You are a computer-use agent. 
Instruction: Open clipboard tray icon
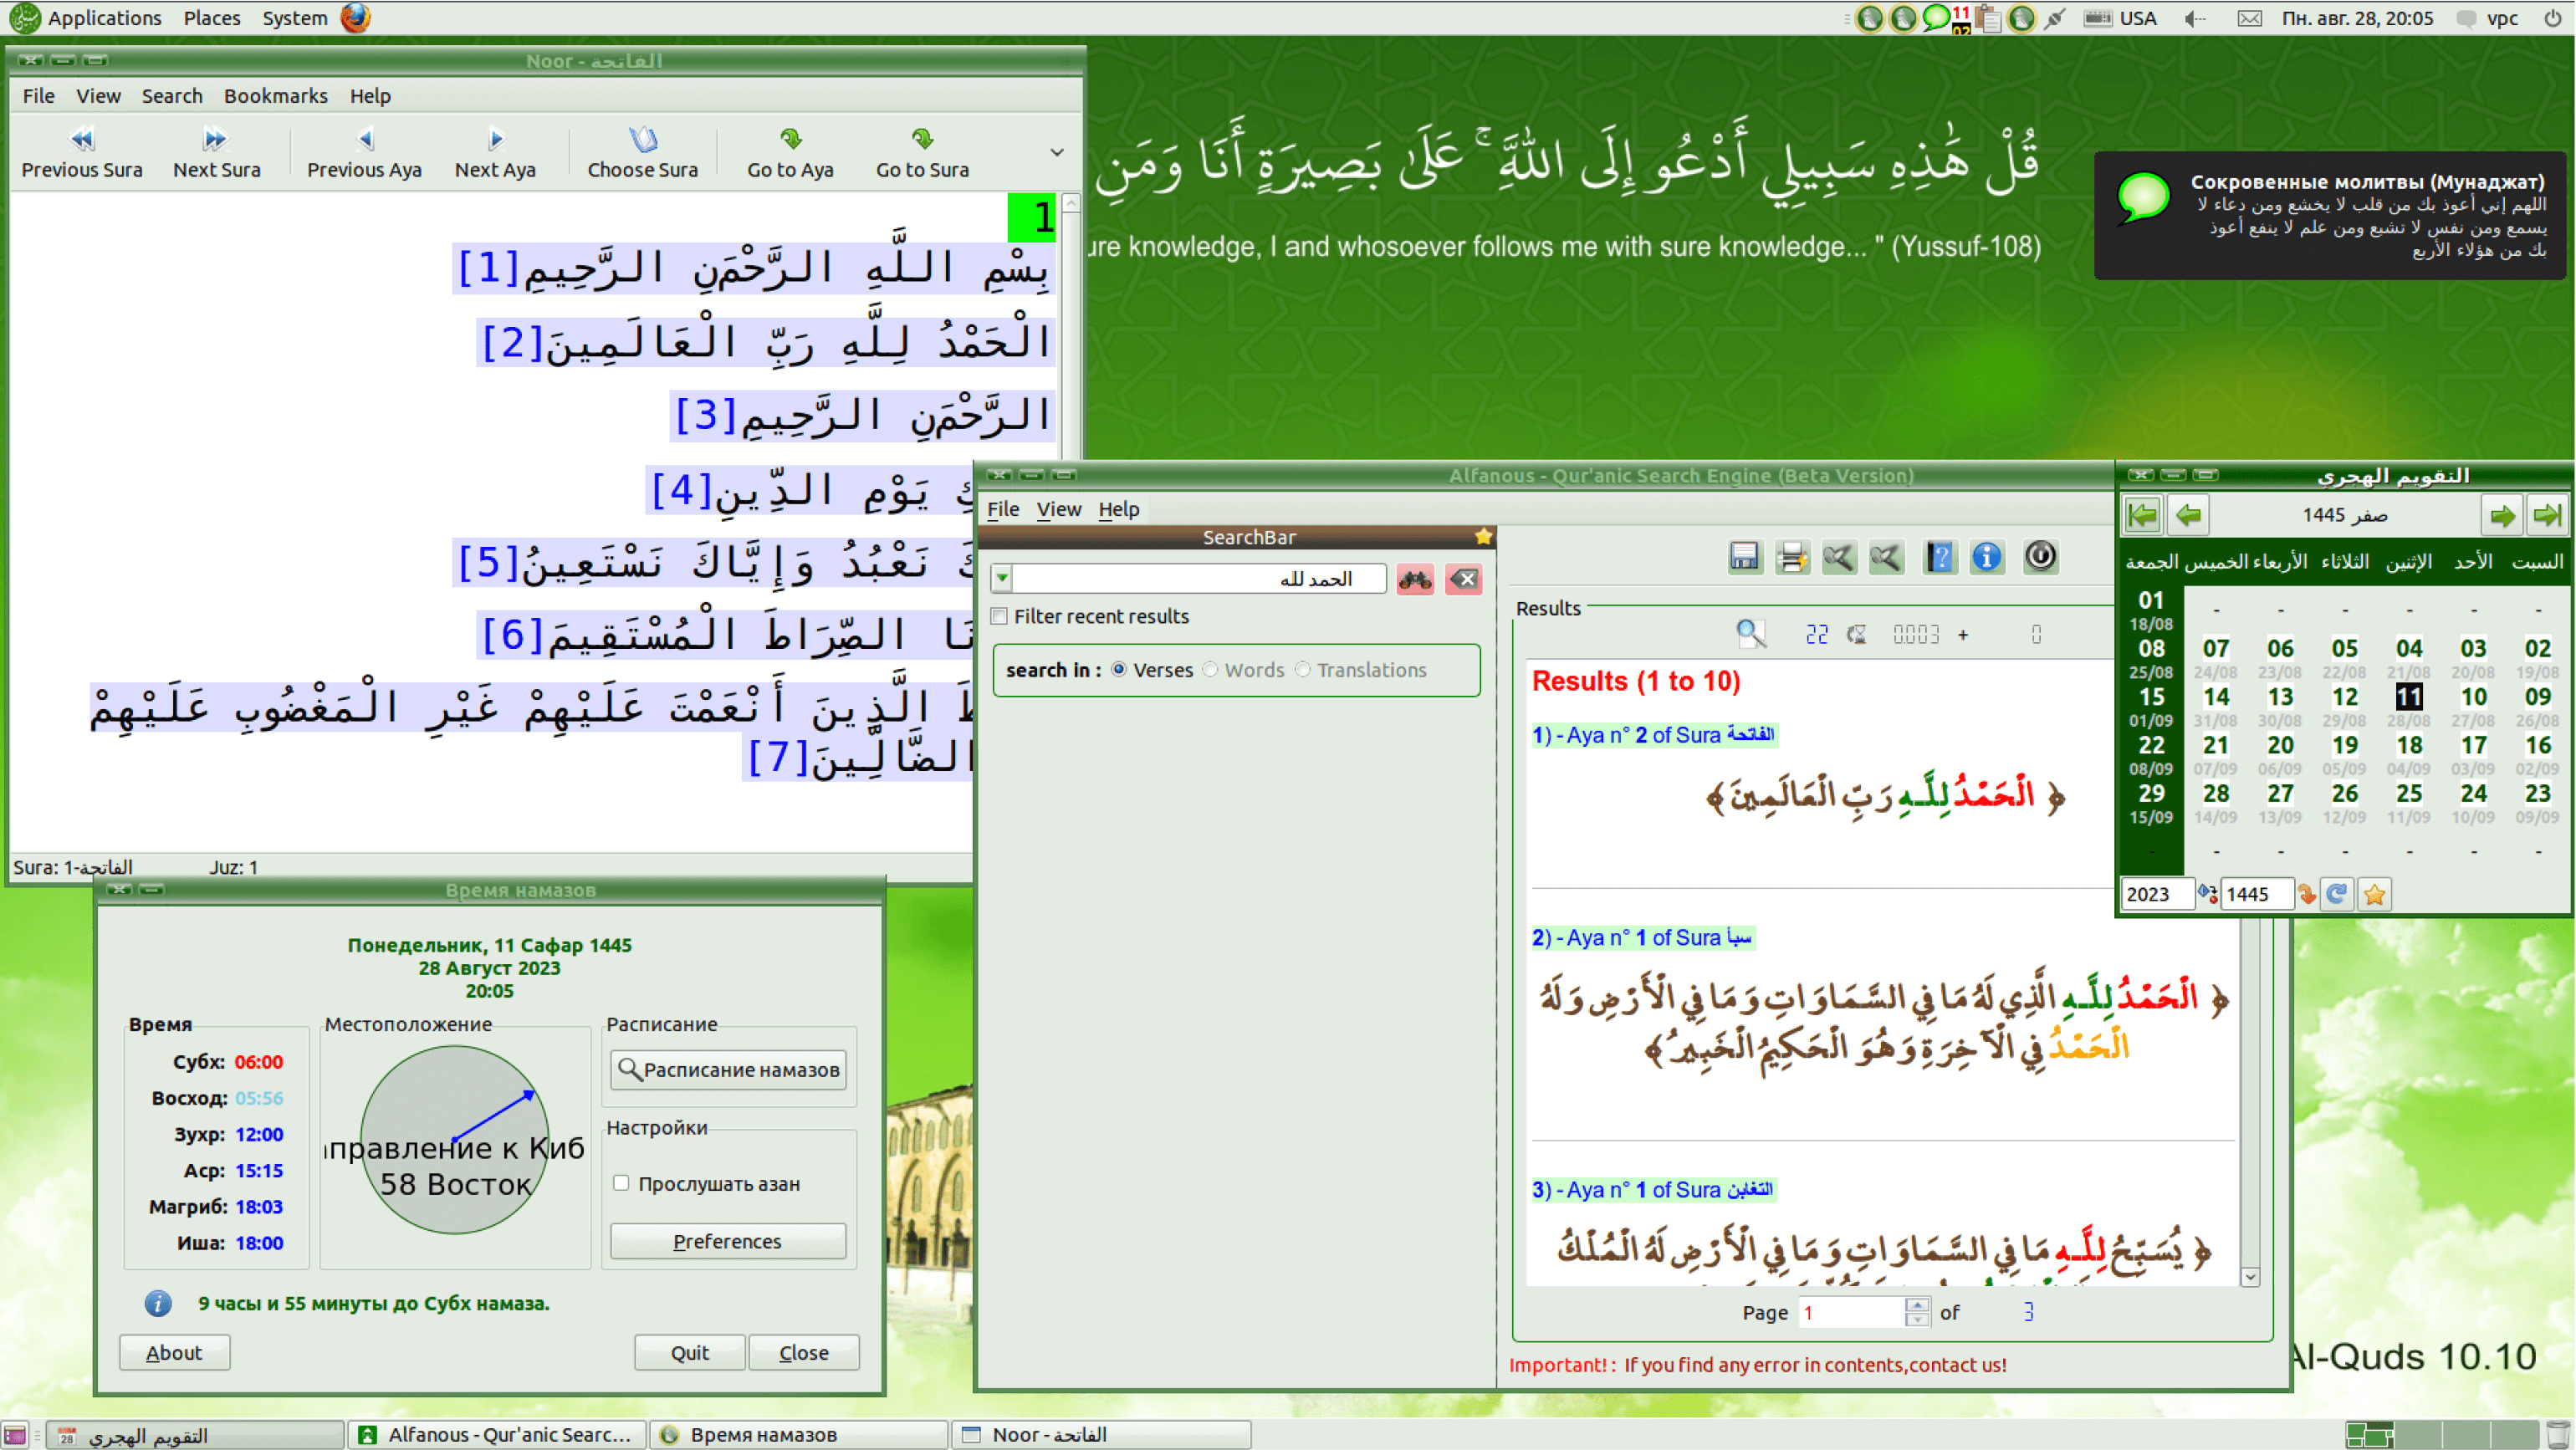(1989, 18)
